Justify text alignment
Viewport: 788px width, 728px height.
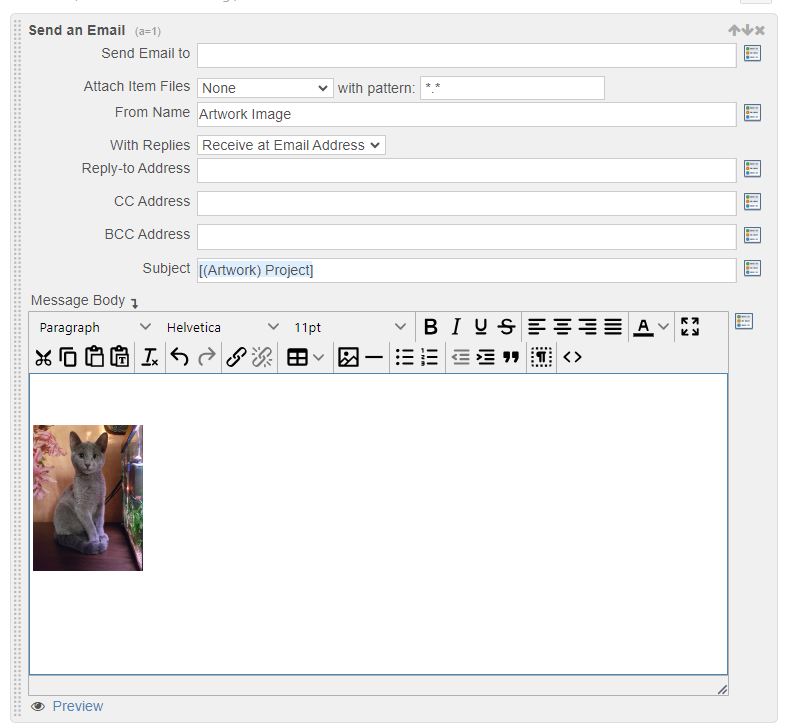point(613,327)
